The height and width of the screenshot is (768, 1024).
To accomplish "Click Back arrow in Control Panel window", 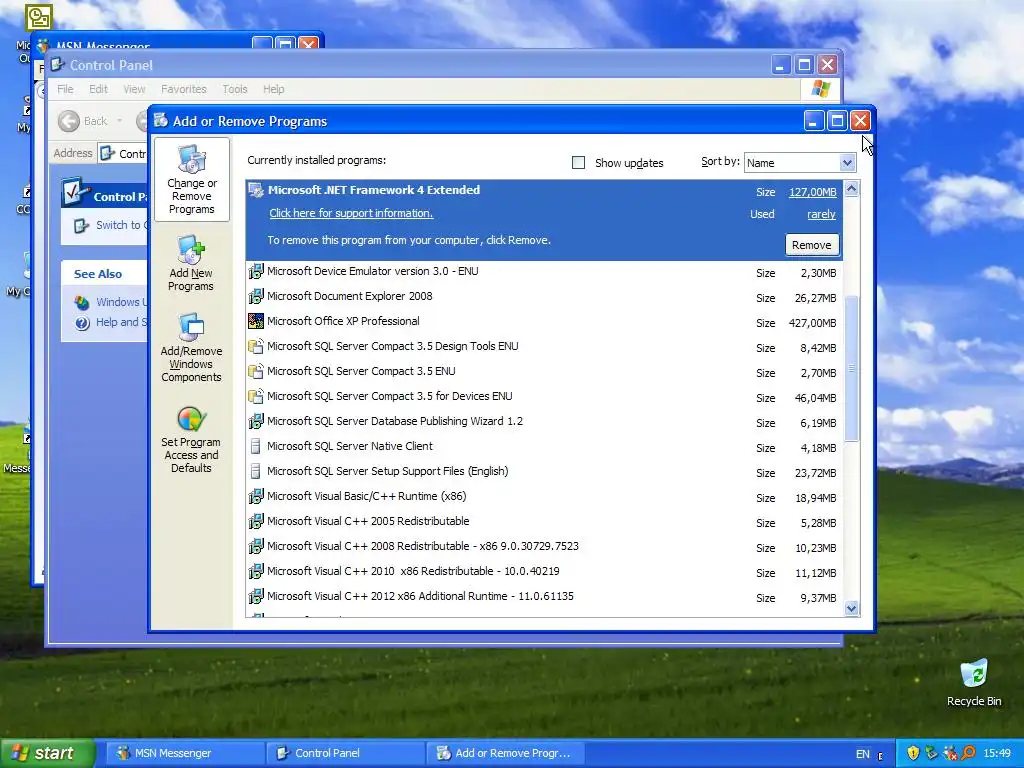I will [69, 121].
